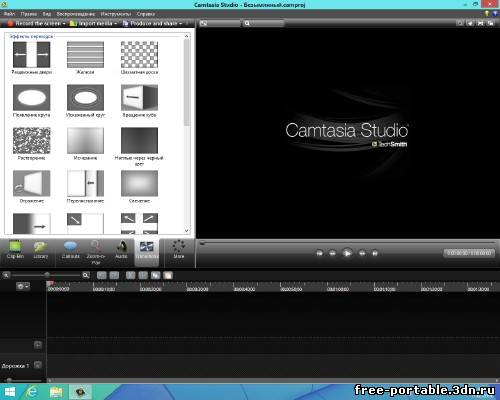Play the preview video

(347, 253)
